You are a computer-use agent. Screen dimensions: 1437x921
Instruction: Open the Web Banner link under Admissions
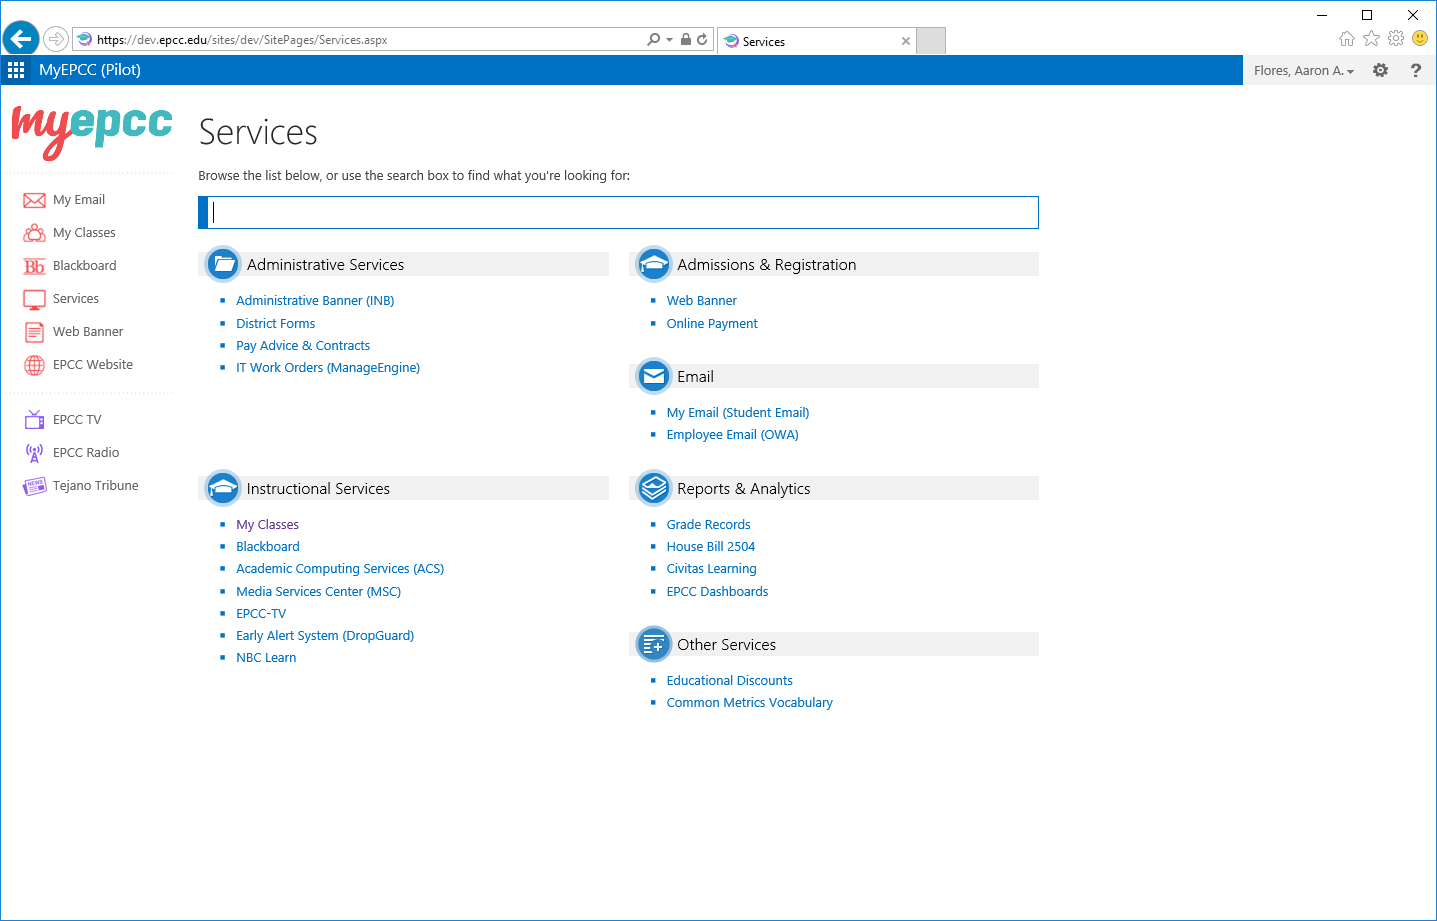(x=702, y=301)
